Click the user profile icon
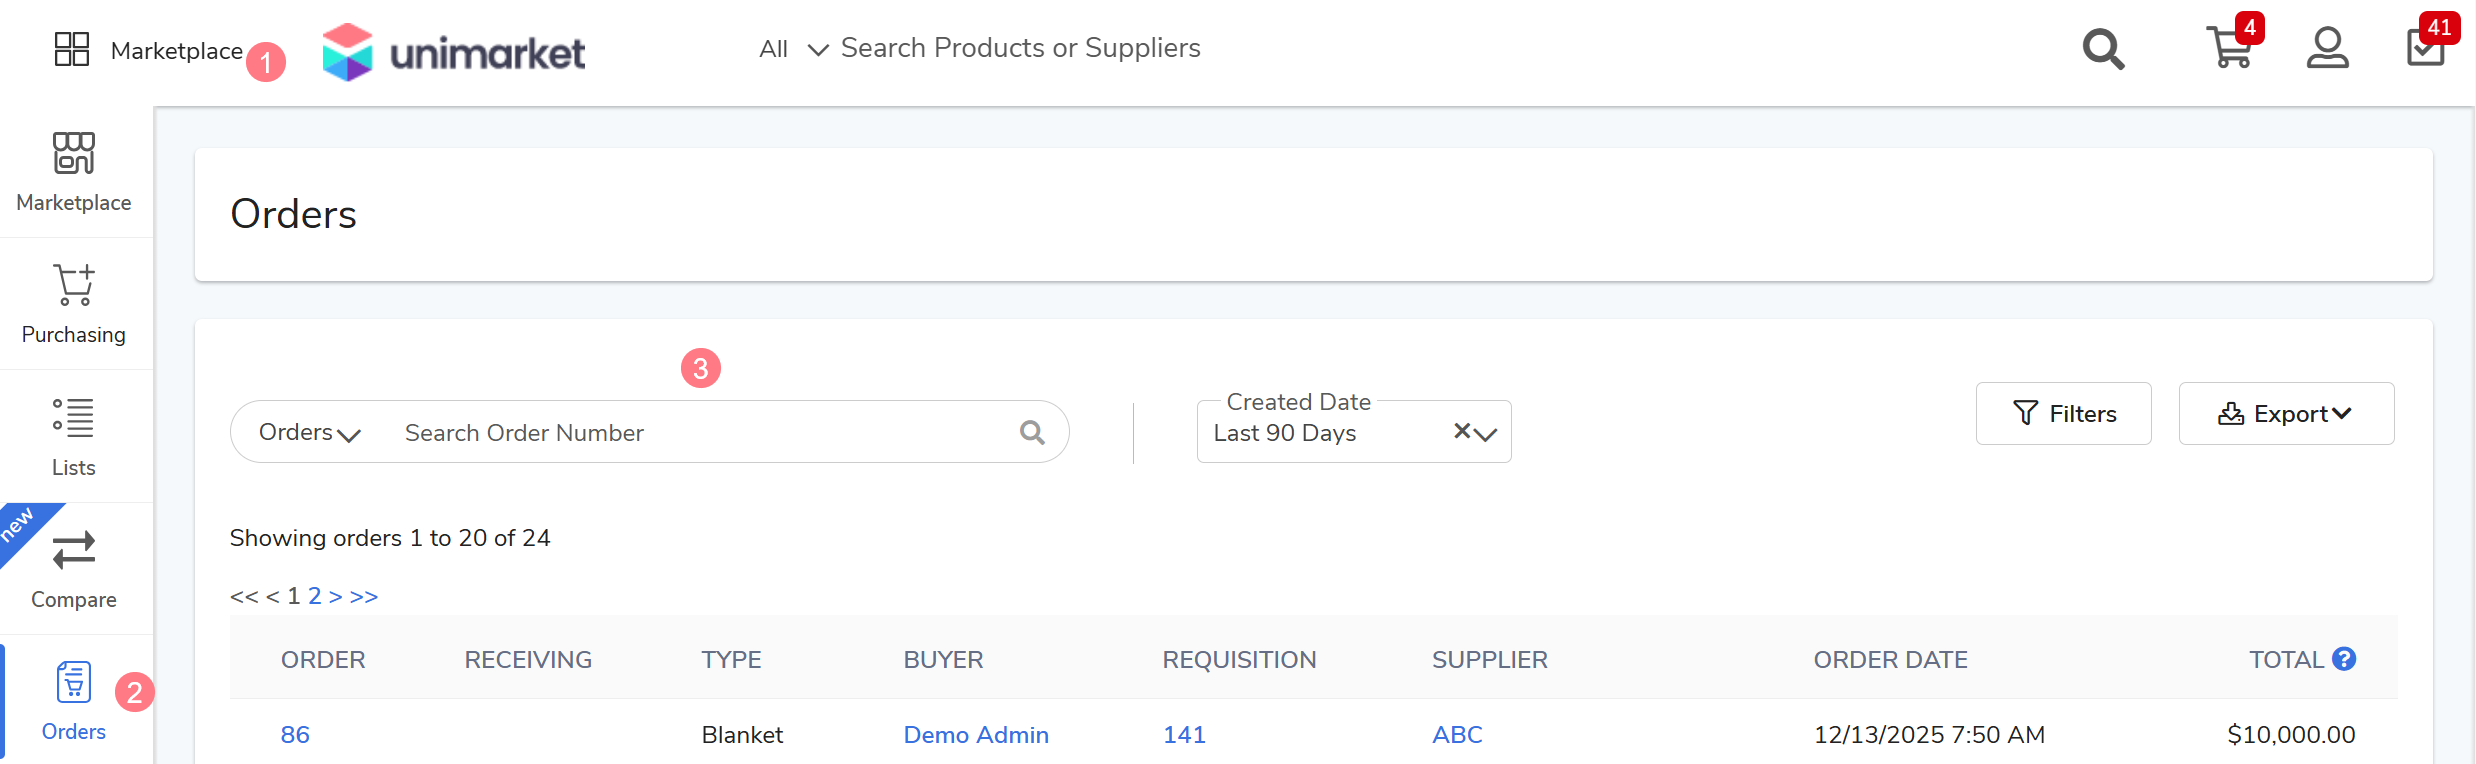Viewport: 2476px width, 764px height. [x=2327, y=48]
